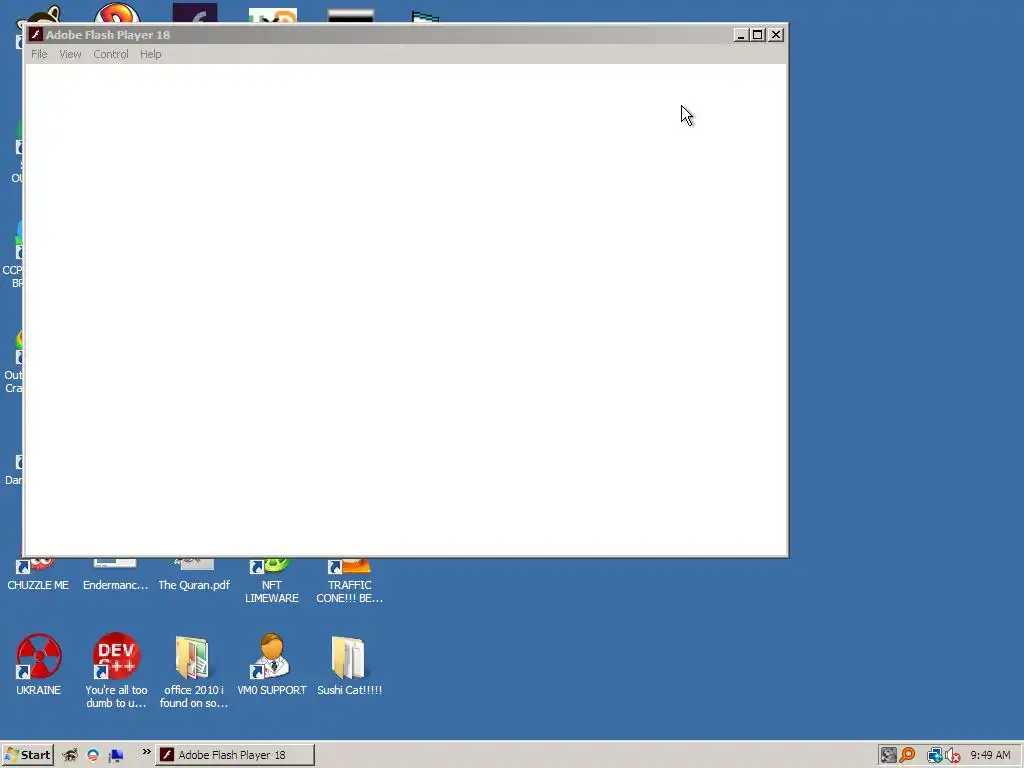Image resolution: width=1024 pixels, height=768 pixels.
Task: Open the View menu in Flash Player
Action: [x=70, y=54]
